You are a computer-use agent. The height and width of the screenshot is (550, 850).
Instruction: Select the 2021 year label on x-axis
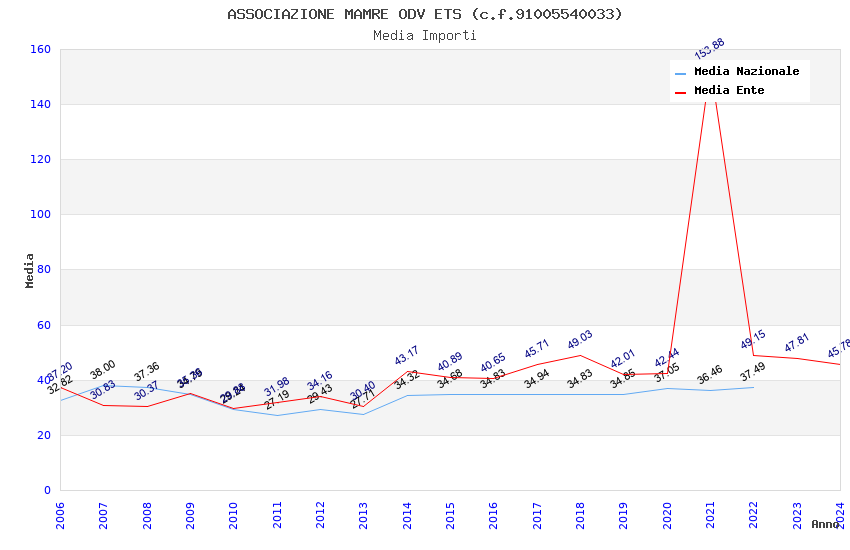(710, 515)
